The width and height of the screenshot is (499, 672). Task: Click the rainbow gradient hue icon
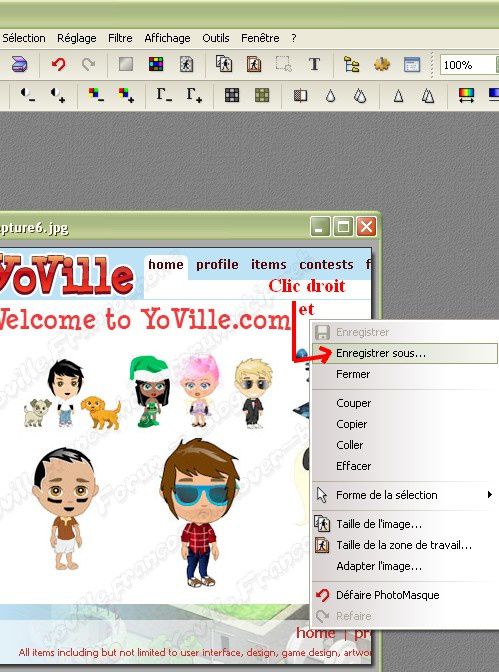[466, 95]
